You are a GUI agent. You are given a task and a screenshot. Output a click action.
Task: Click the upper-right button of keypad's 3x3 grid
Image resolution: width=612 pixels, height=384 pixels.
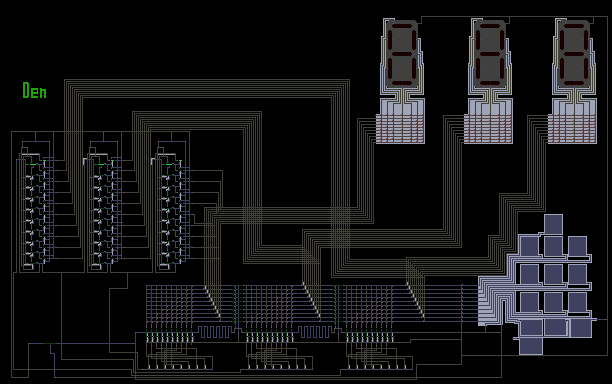point(577,246)
